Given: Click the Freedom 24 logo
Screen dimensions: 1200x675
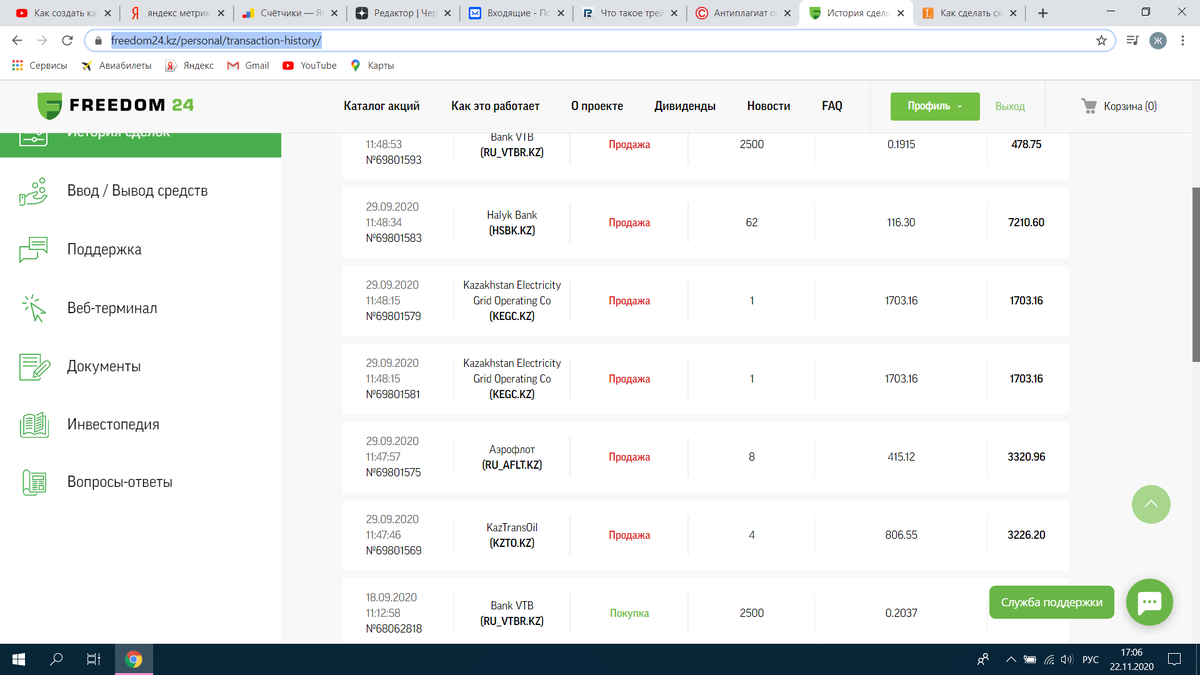Looking at the screenshot, I should click(x=115, y=105).
